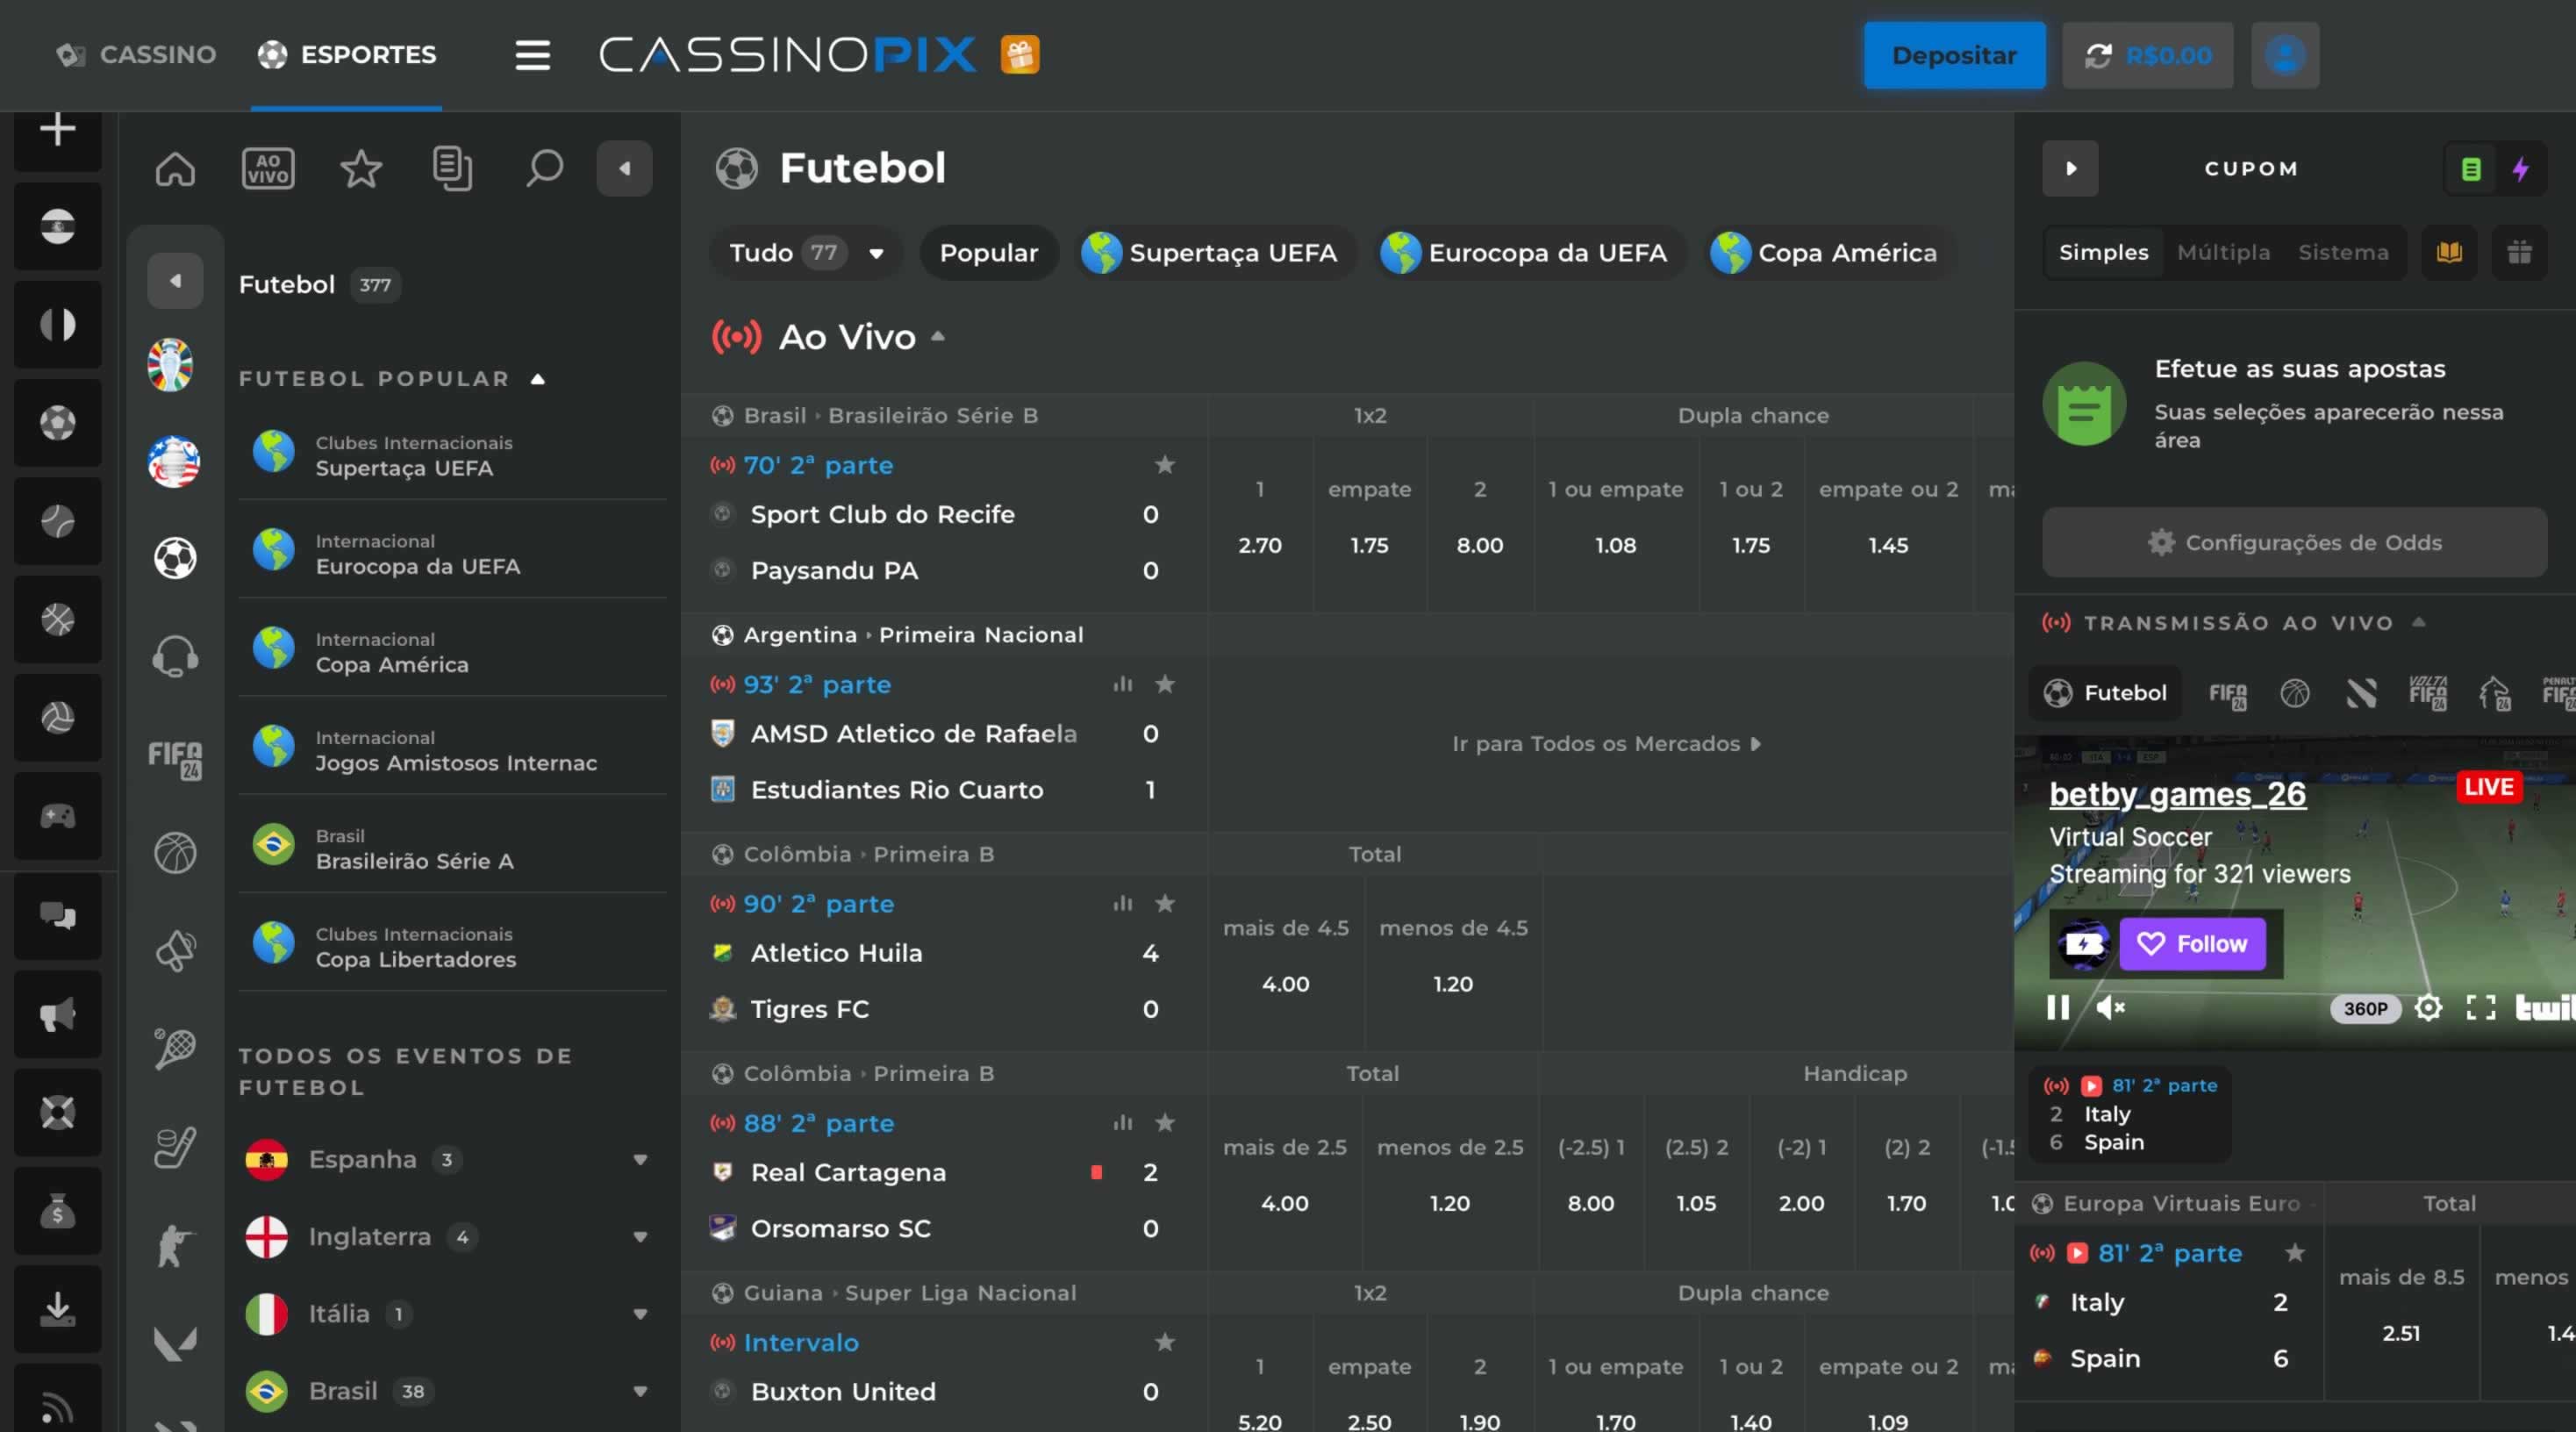
Task: Expand the Espanha leagues list
Action: [640, 1160]
